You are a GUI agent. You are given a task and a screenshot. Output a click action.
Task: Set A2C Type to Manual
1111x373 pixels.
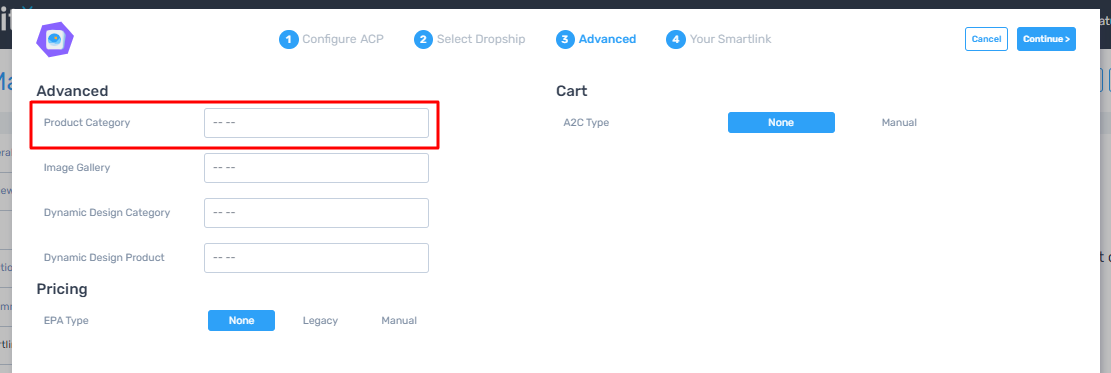pos(899,123)
